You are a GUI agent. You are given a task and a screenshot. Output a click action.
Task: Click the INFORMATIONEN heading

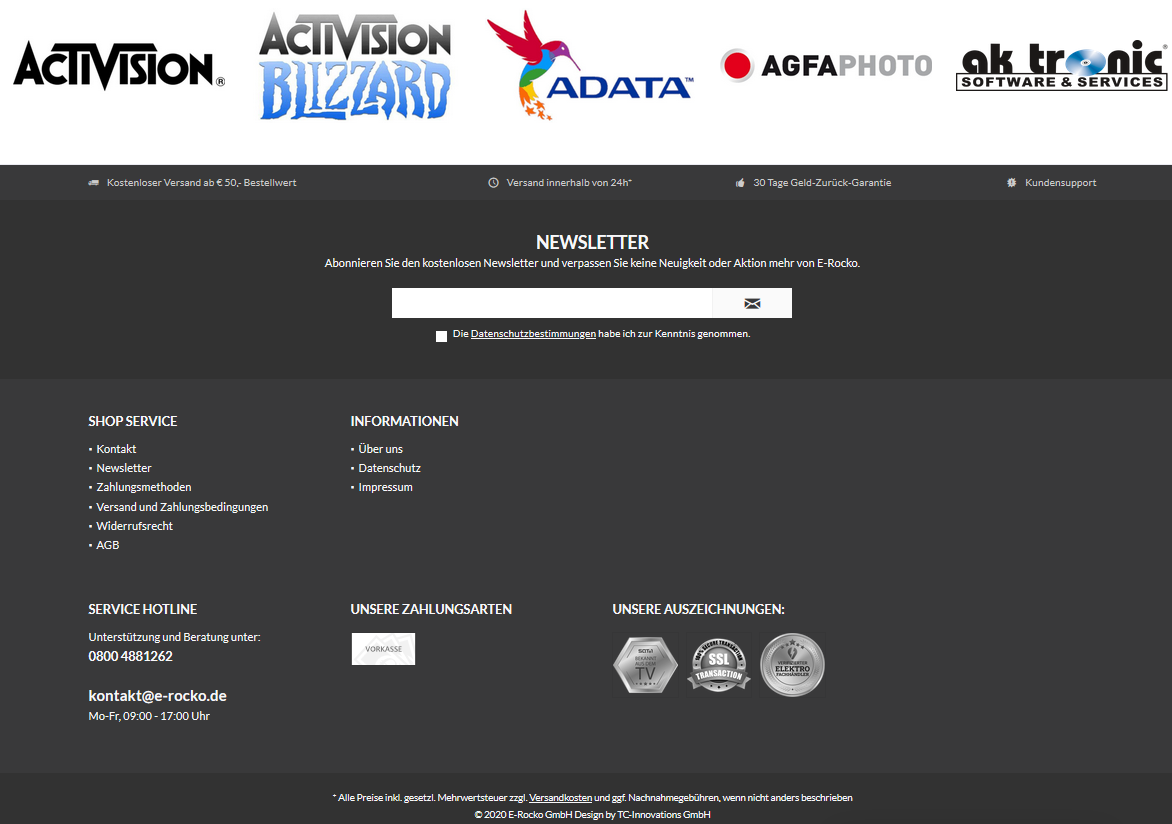(x=404, y=421)
